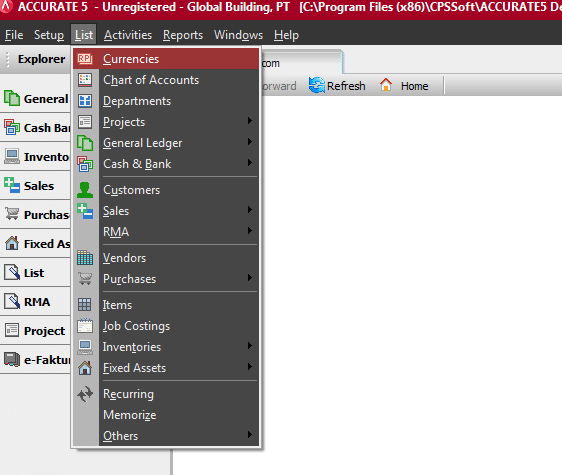The width and height of the screenshot is (562, 475).
Task: Open the File menu
Action: [14, 35]
